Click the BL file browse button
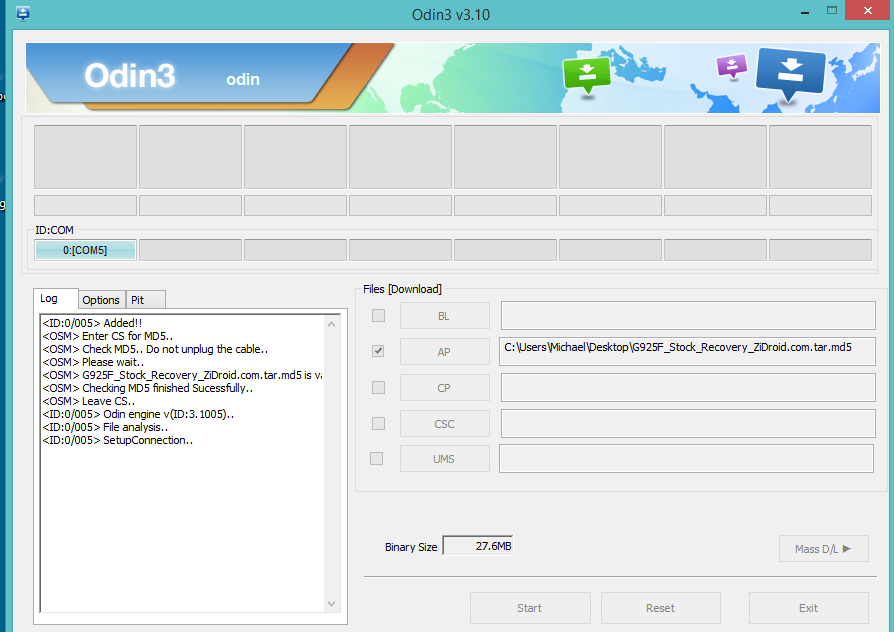 click(x=444, y=316)
